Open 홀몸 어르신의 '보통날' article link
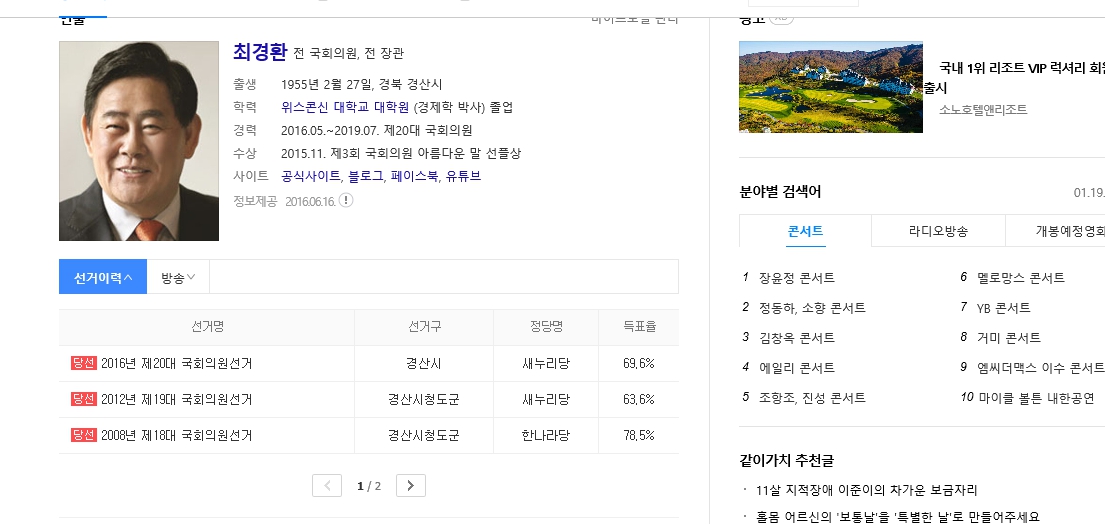1105x525 pixels. (x=898, y=517)
